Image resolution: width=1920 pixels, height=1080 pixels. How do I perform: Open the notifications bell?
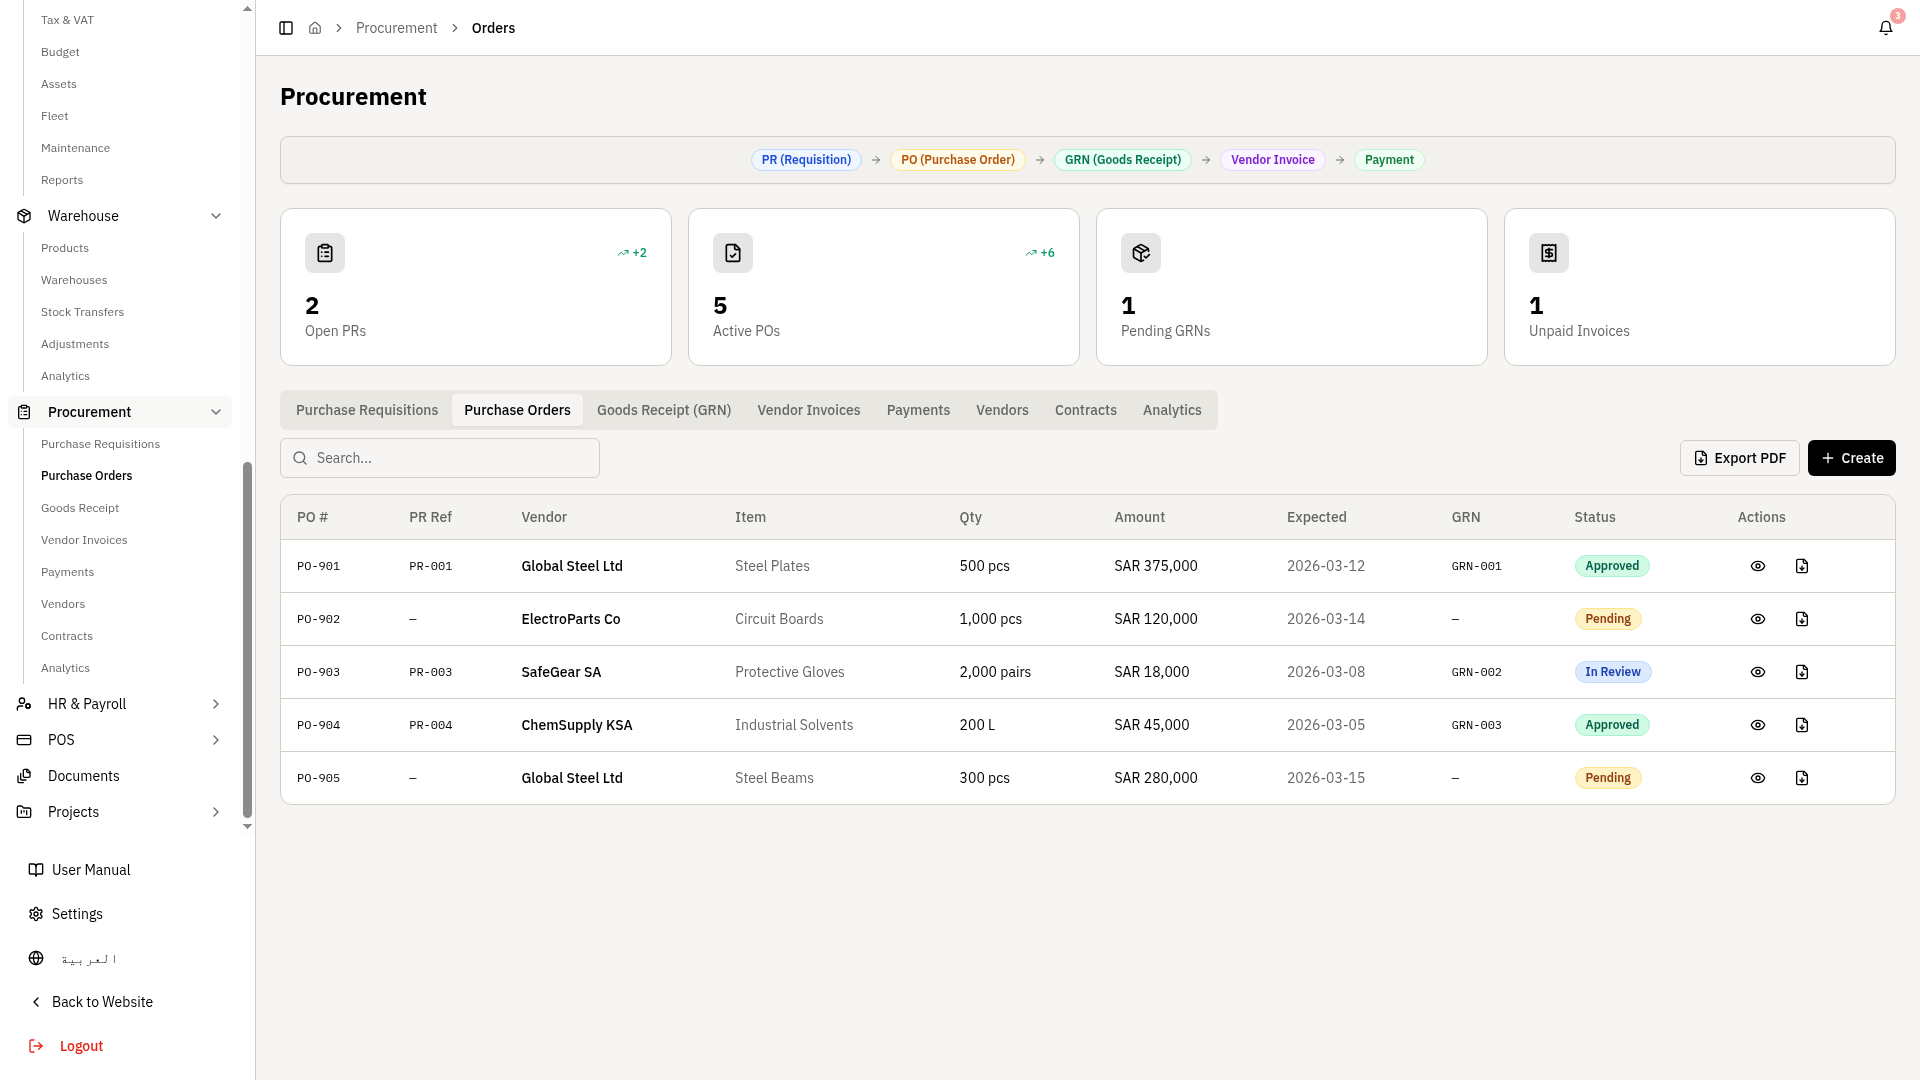click(x=1885, y=28)
